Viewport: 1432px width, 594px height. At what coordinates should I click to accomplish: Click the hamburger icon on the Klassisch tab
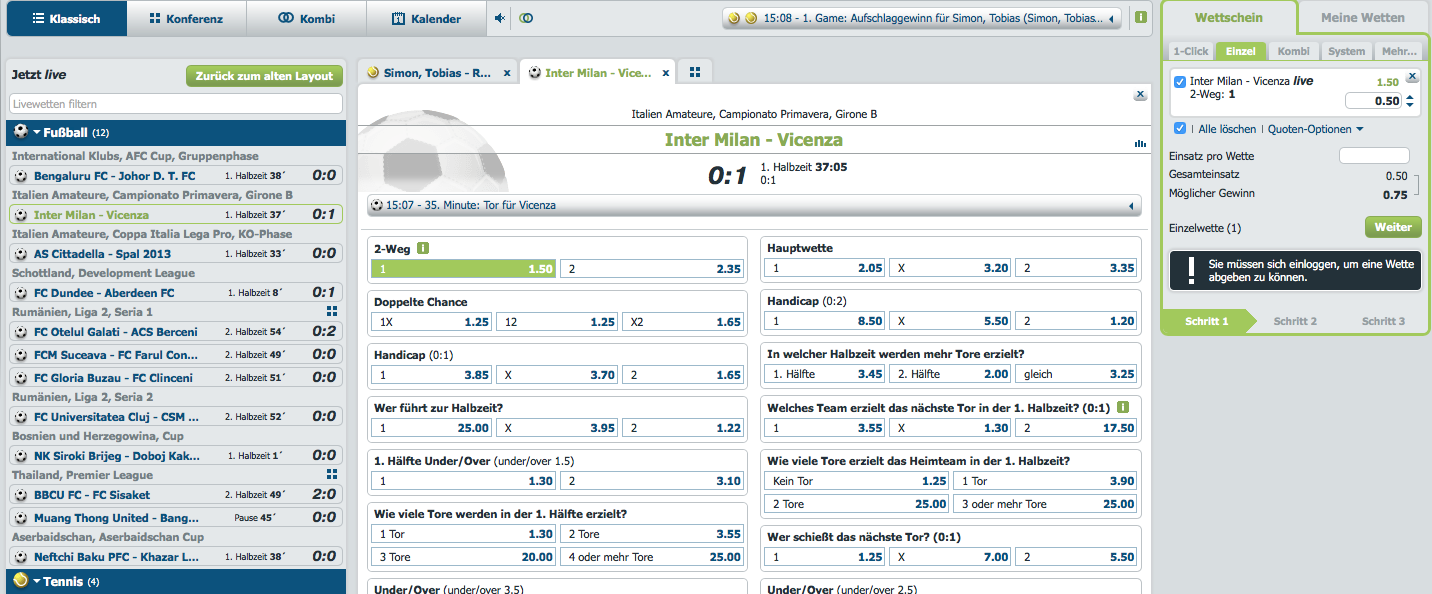(40, 17)
